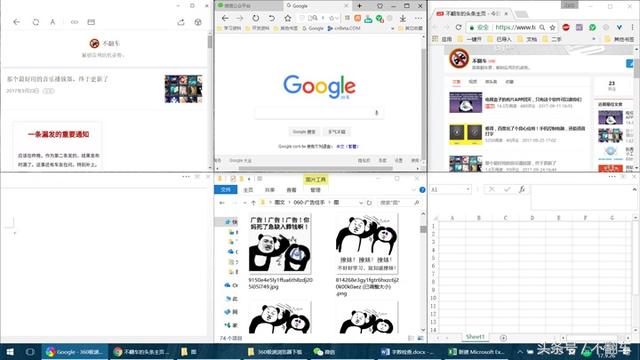
Task: Click the back arrow in File Explorer
Action: 222,202
